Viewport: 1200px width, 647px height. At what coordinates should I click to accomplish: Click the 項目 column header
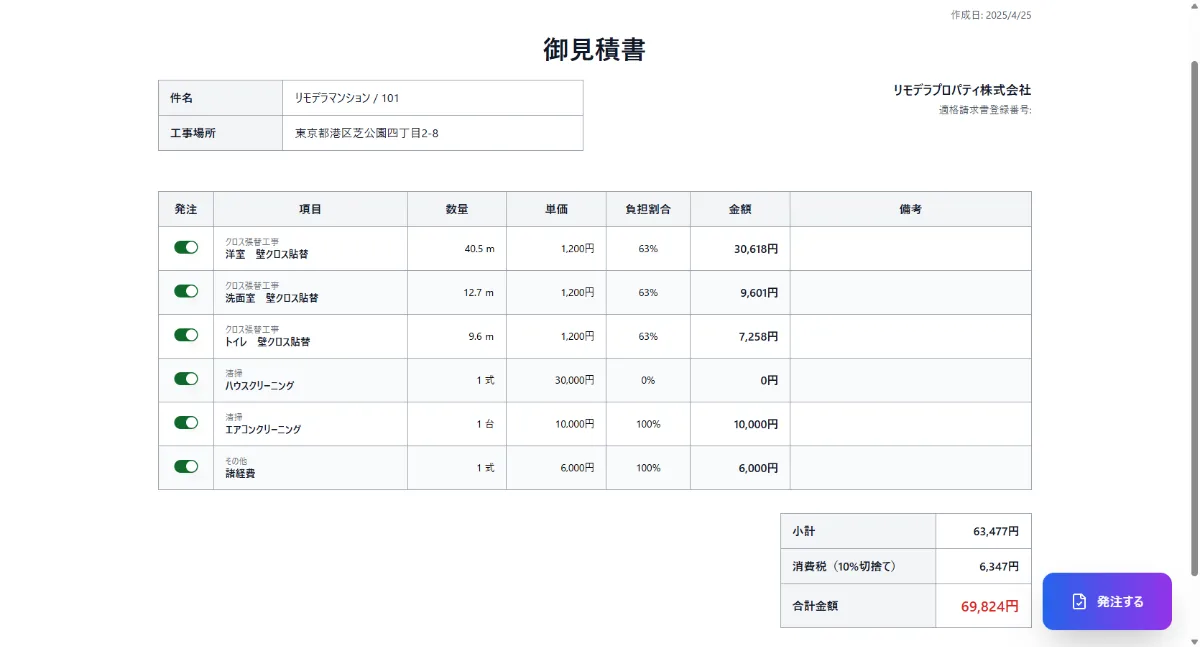[x=310, y=209]
